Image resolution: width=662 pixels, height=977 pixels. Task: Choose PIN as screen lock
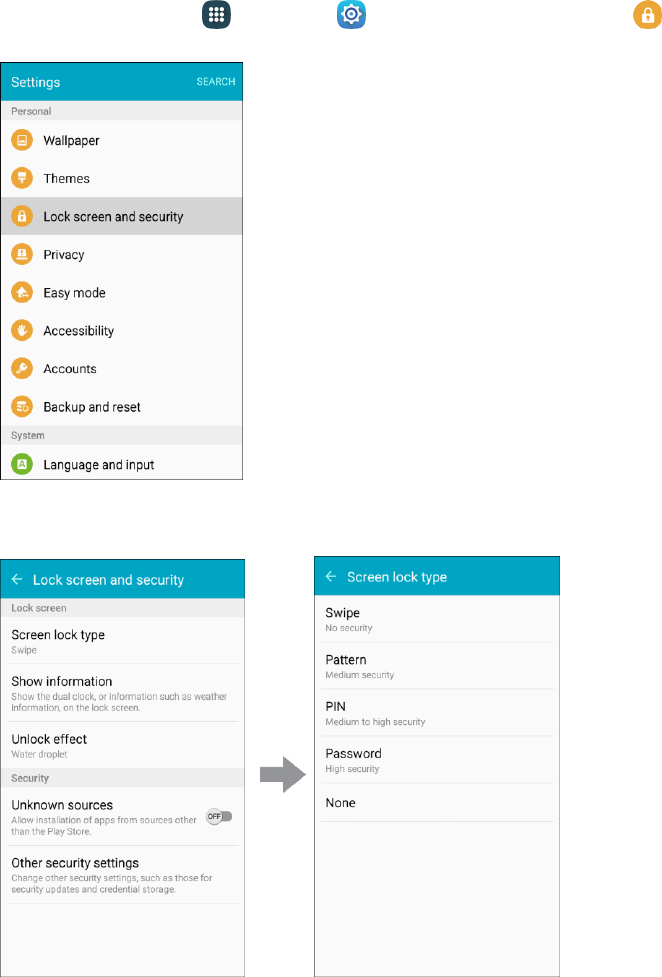(437, 713)
